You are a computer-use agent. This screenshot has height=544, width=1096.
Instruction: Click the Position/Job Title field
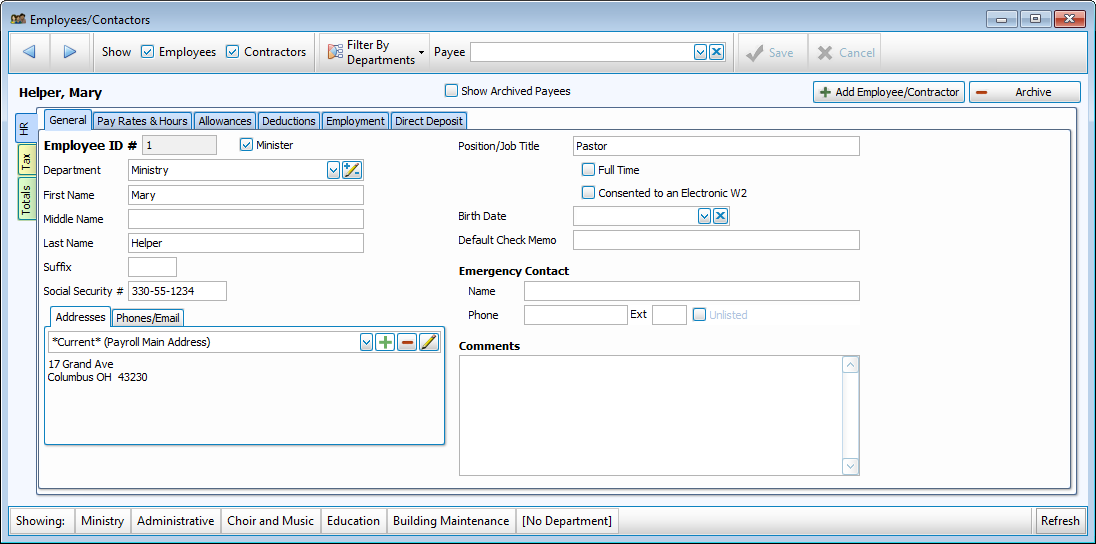coord(716,146)
